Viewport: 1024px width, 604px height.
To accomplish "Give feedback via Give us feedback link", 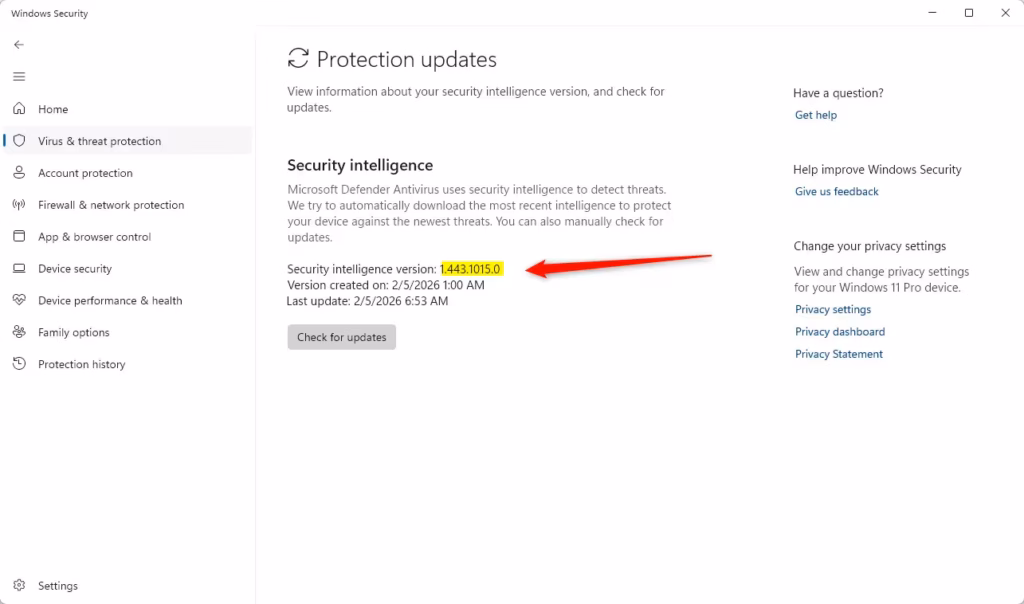I will click(x=836, y=191).
